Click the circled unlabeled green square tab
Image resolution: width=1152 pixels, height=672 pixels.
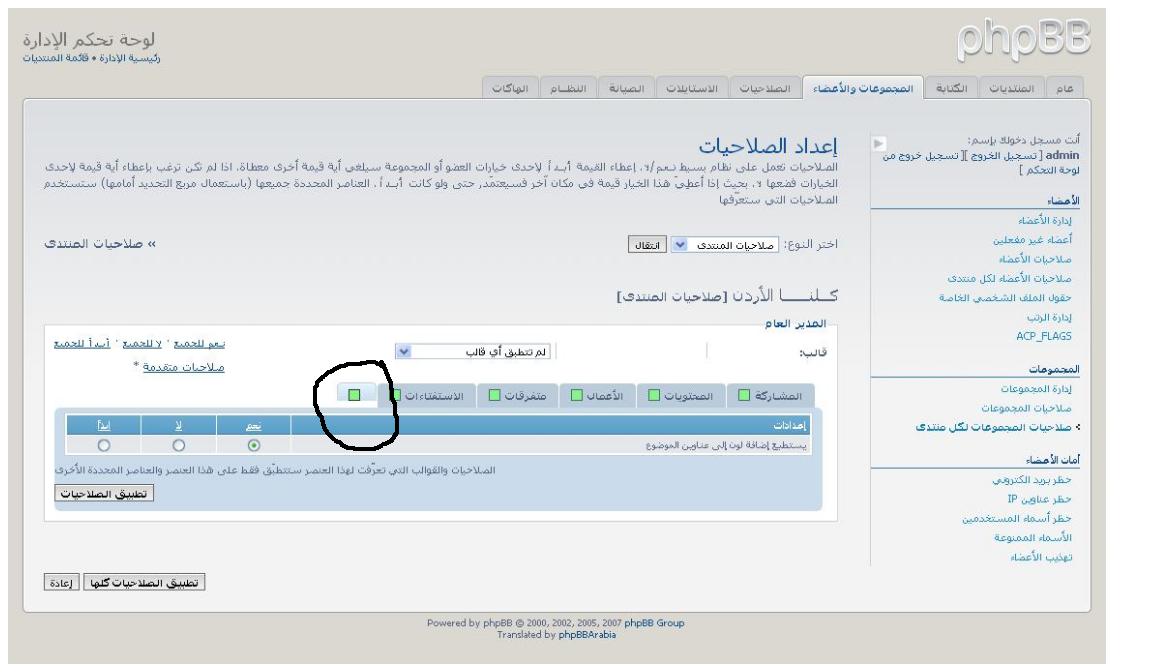[355, 395]
